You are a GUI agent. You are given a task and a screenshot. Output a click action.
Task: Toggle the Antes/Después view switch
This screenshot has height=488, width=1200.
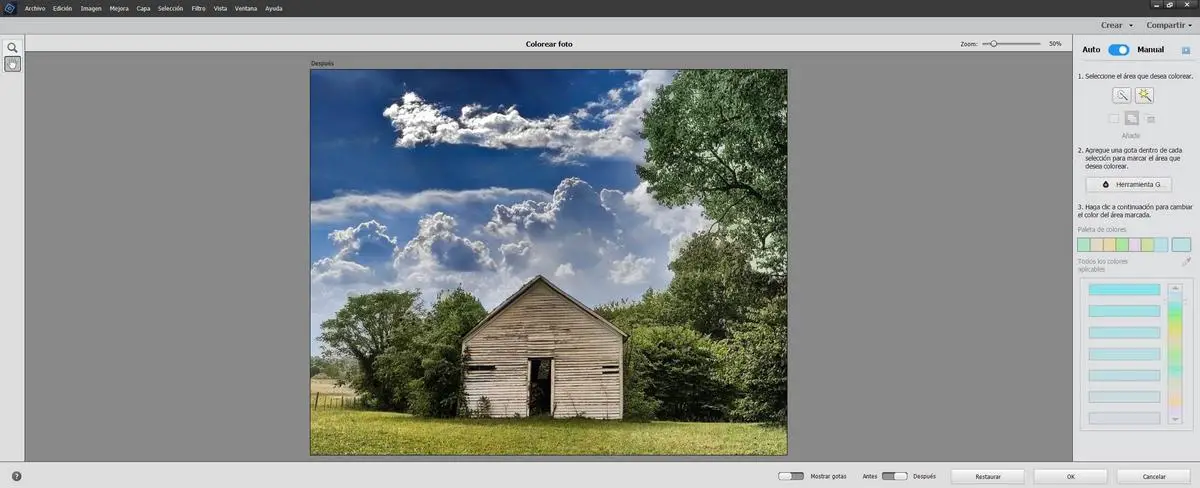point(895,476)
